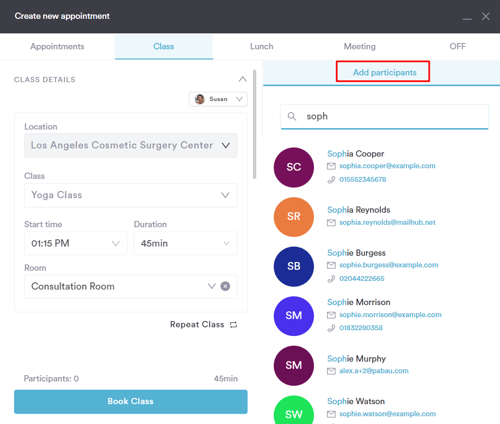500x424 pixels.
Task: Switch to the Lunch tab
Action: coord(262,47)
